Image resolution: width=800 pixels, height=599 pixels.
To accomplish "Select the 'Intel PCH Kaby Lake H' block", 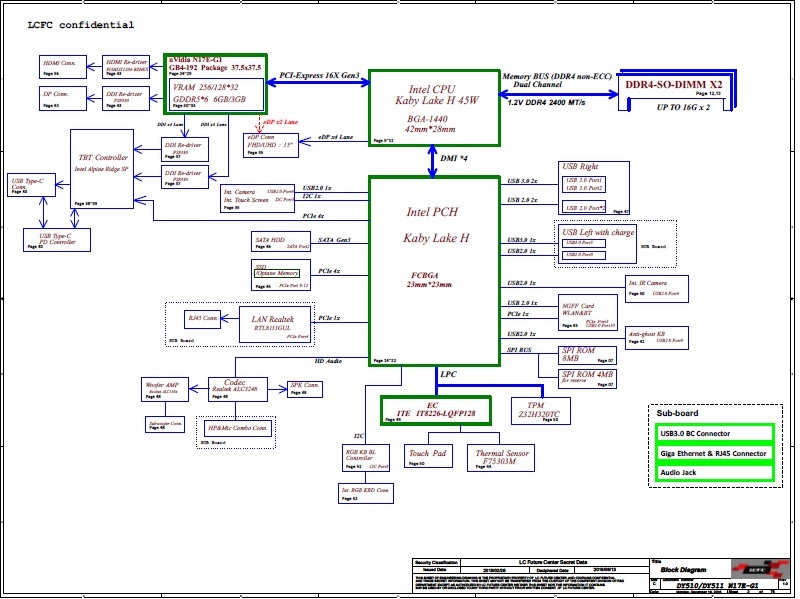I will tap(434, 271).
